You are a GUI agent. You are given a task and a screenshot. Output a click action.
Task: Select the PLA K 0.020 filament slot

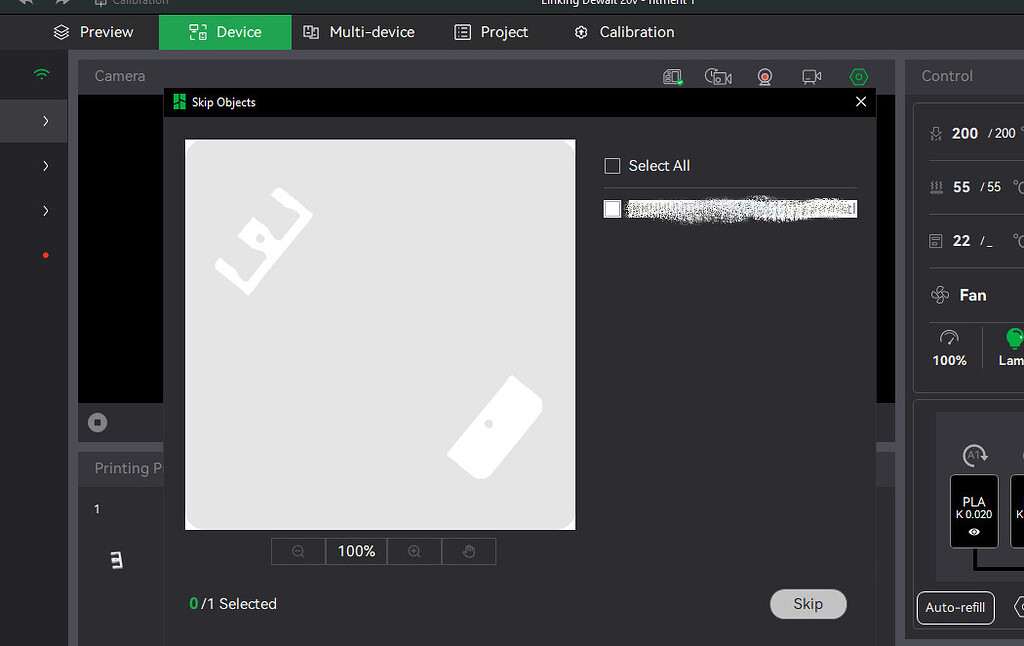974,511
